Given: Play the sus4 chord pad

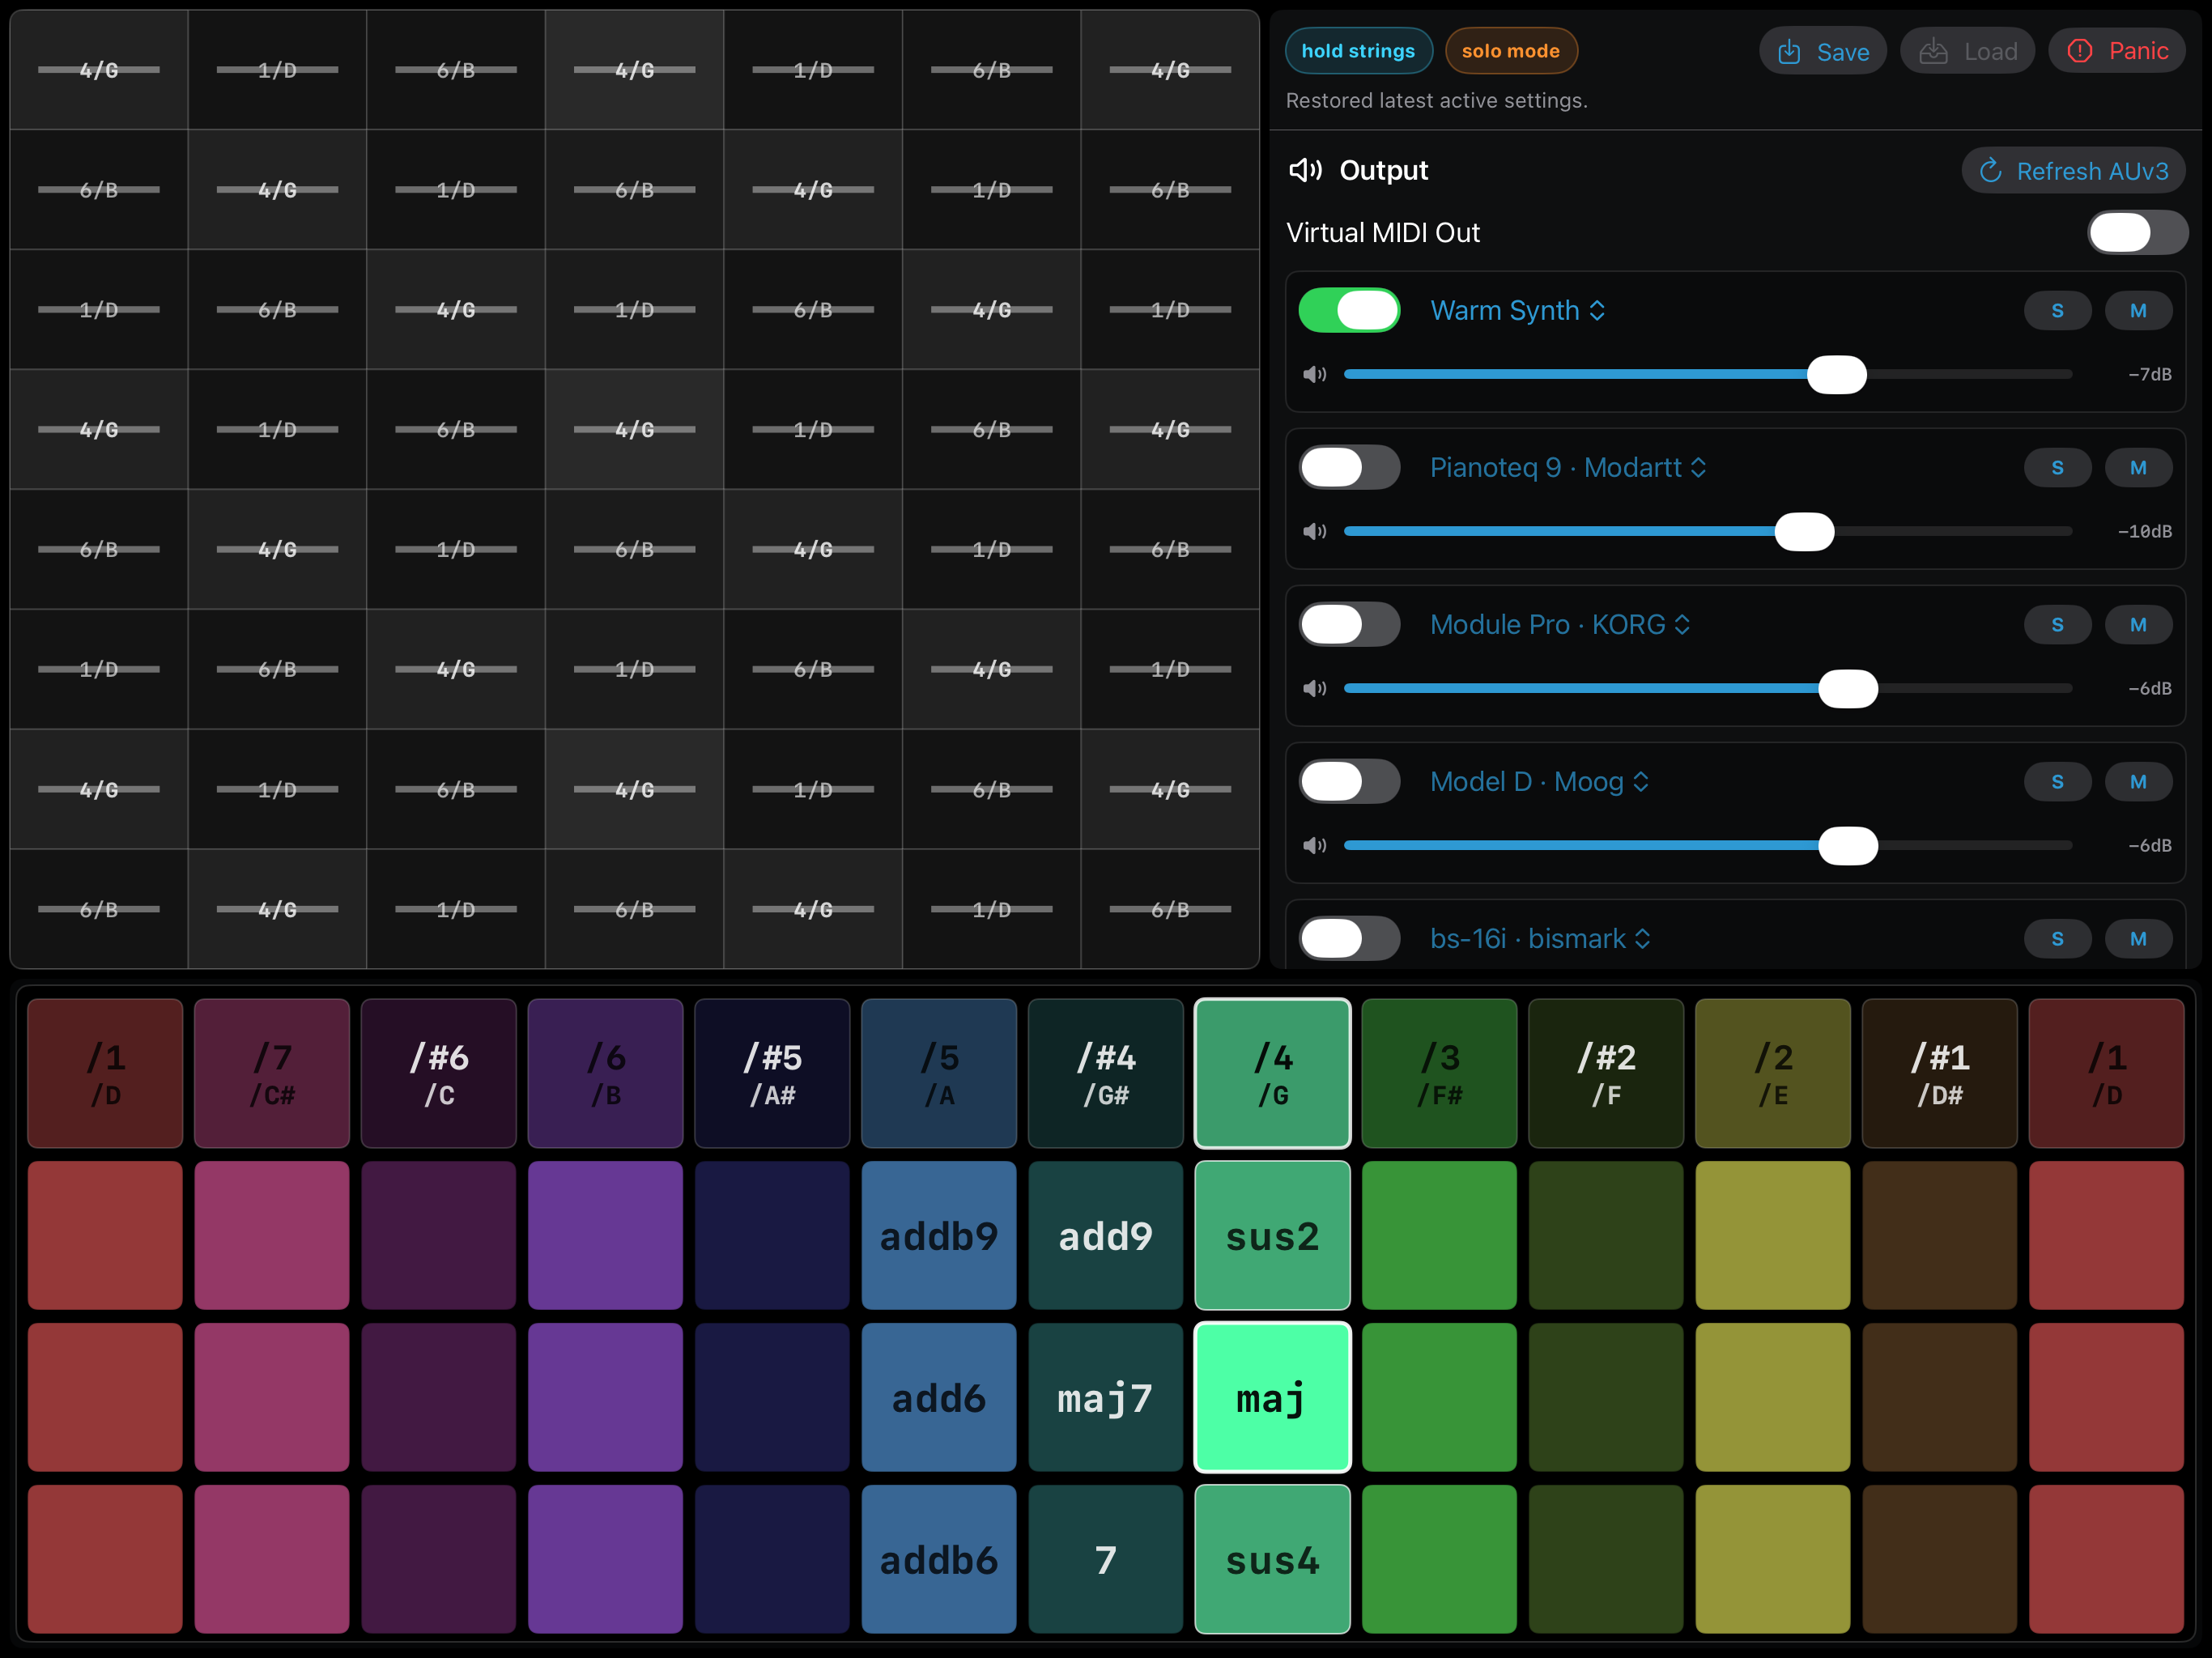Looking at the screenshot, I should [1272, 1560].
